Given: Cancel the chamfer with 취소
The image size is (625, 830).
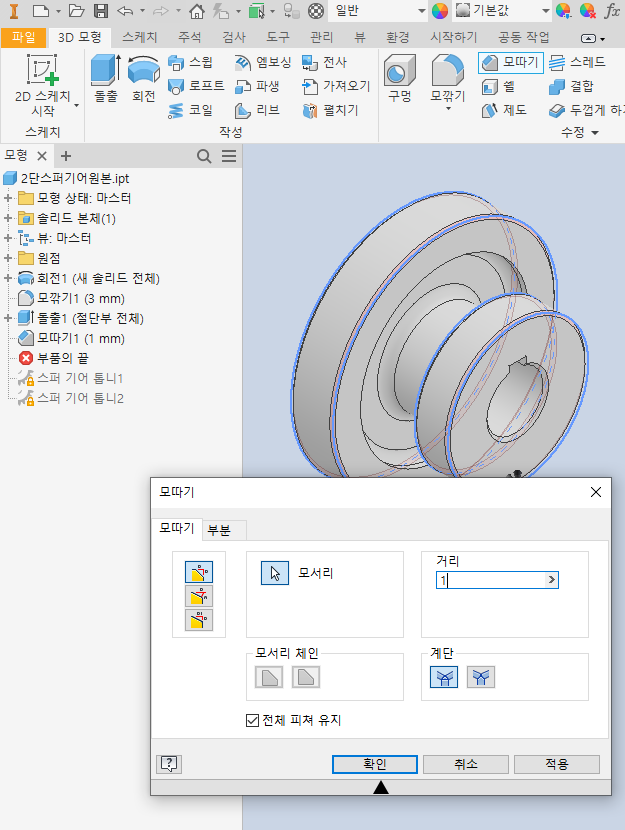Looking at the screenshot, I should click(466, 764).
